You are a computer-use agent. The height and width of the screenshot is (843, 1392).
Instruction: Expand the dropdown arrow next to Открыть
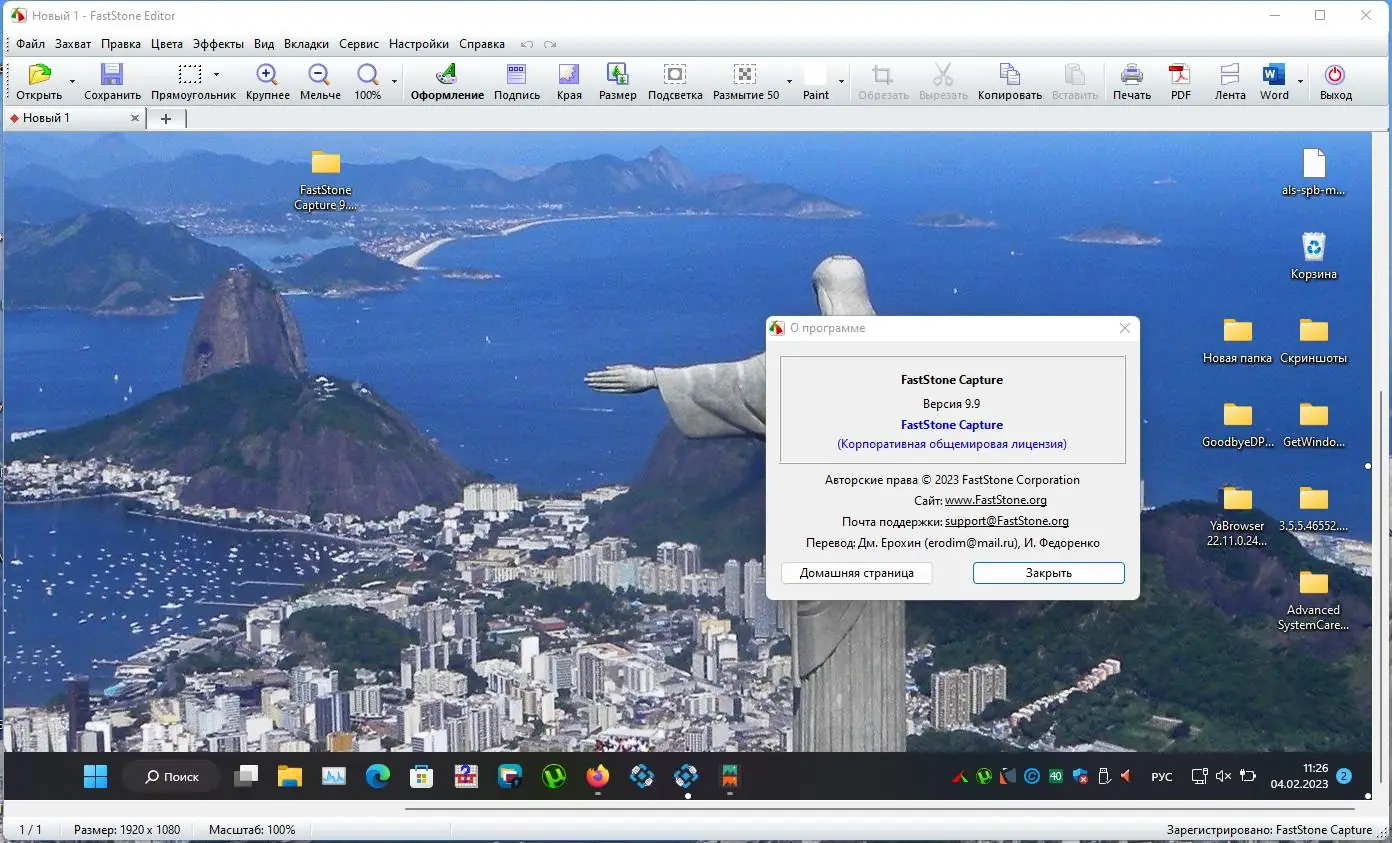point(72,81)
